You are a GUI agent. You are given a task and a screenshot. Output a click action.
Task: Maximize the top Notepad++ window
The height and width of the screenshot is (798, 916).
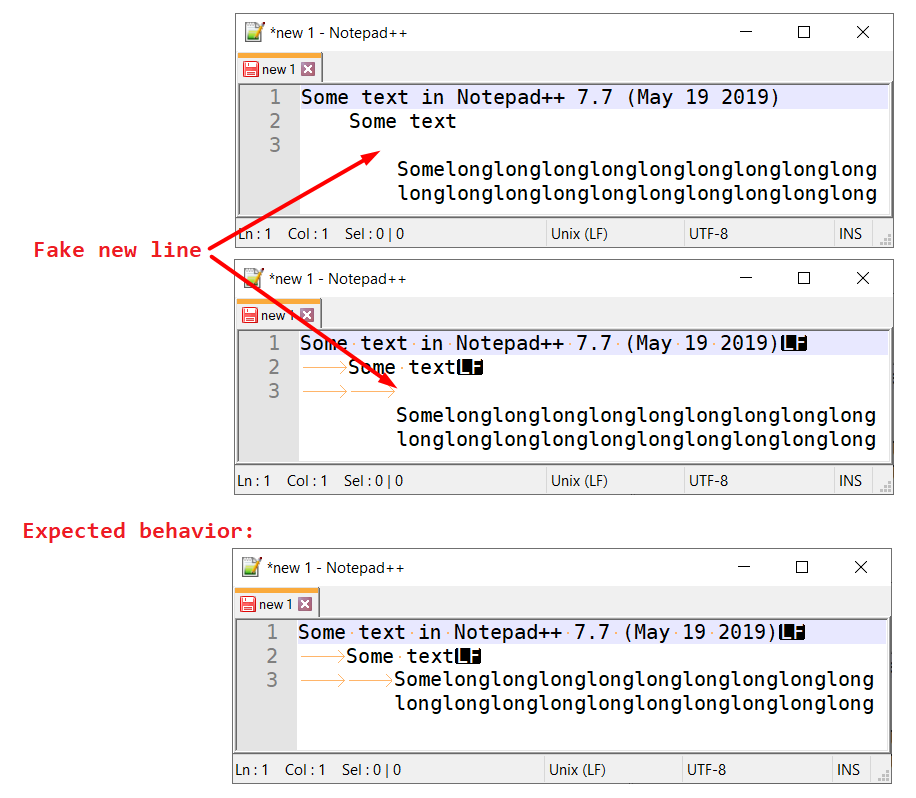804,32
